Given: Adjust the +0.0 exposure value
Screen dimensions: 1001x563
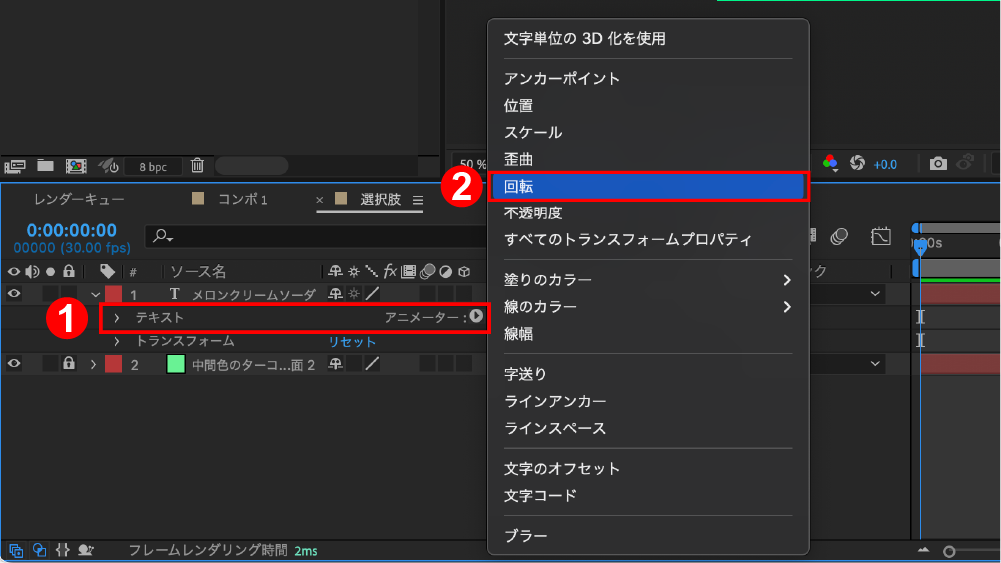Looking at the screenshot, I should (x=885, y=165).
